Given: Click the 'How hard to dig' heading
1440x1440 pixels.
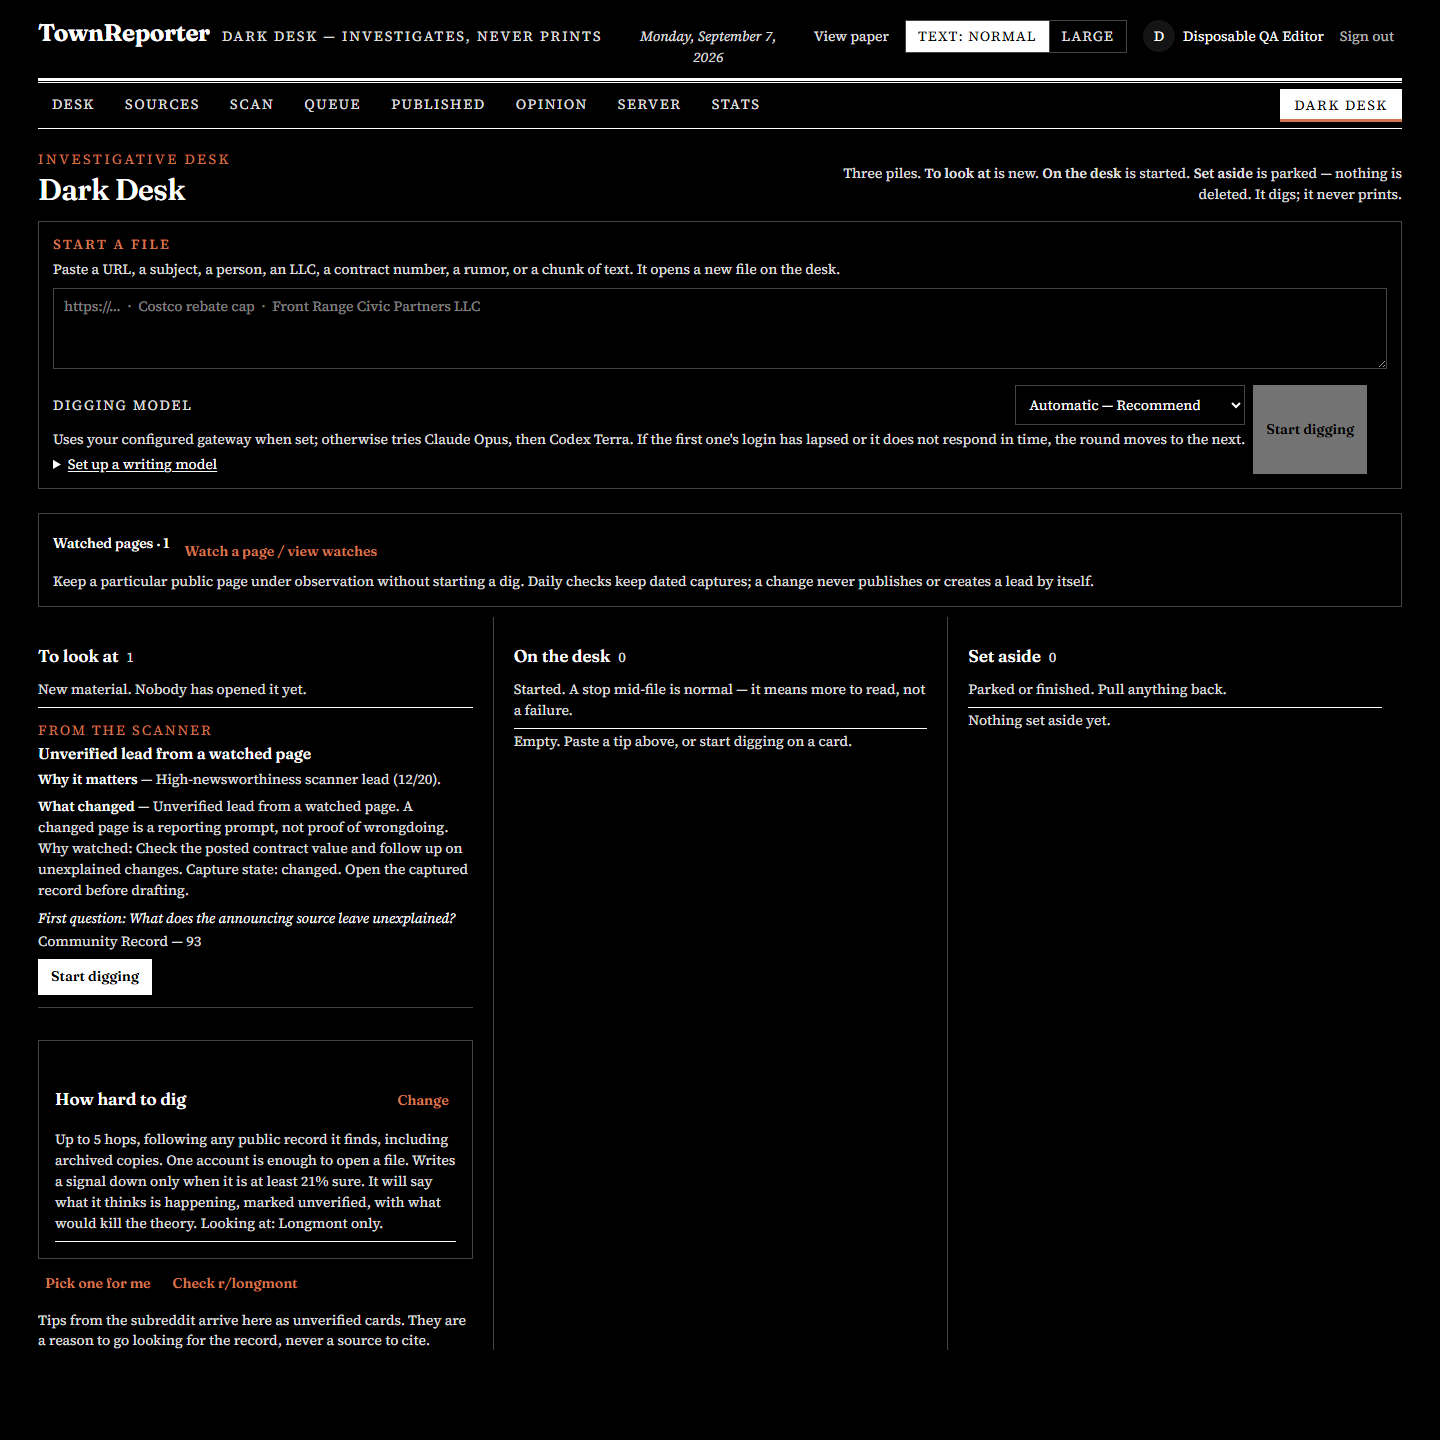Looking at the screenshot, I should (x=121, y=1099).
